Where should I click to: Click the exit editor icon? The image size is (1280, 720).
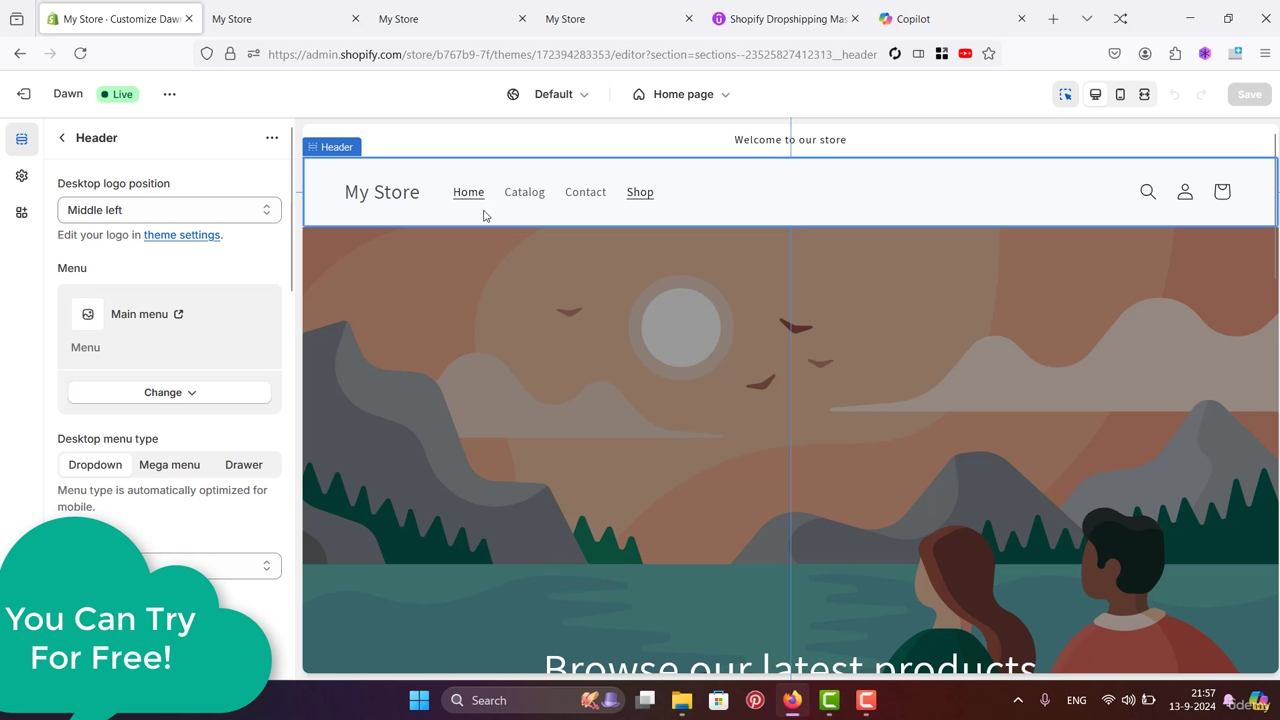tap(24, 94)
